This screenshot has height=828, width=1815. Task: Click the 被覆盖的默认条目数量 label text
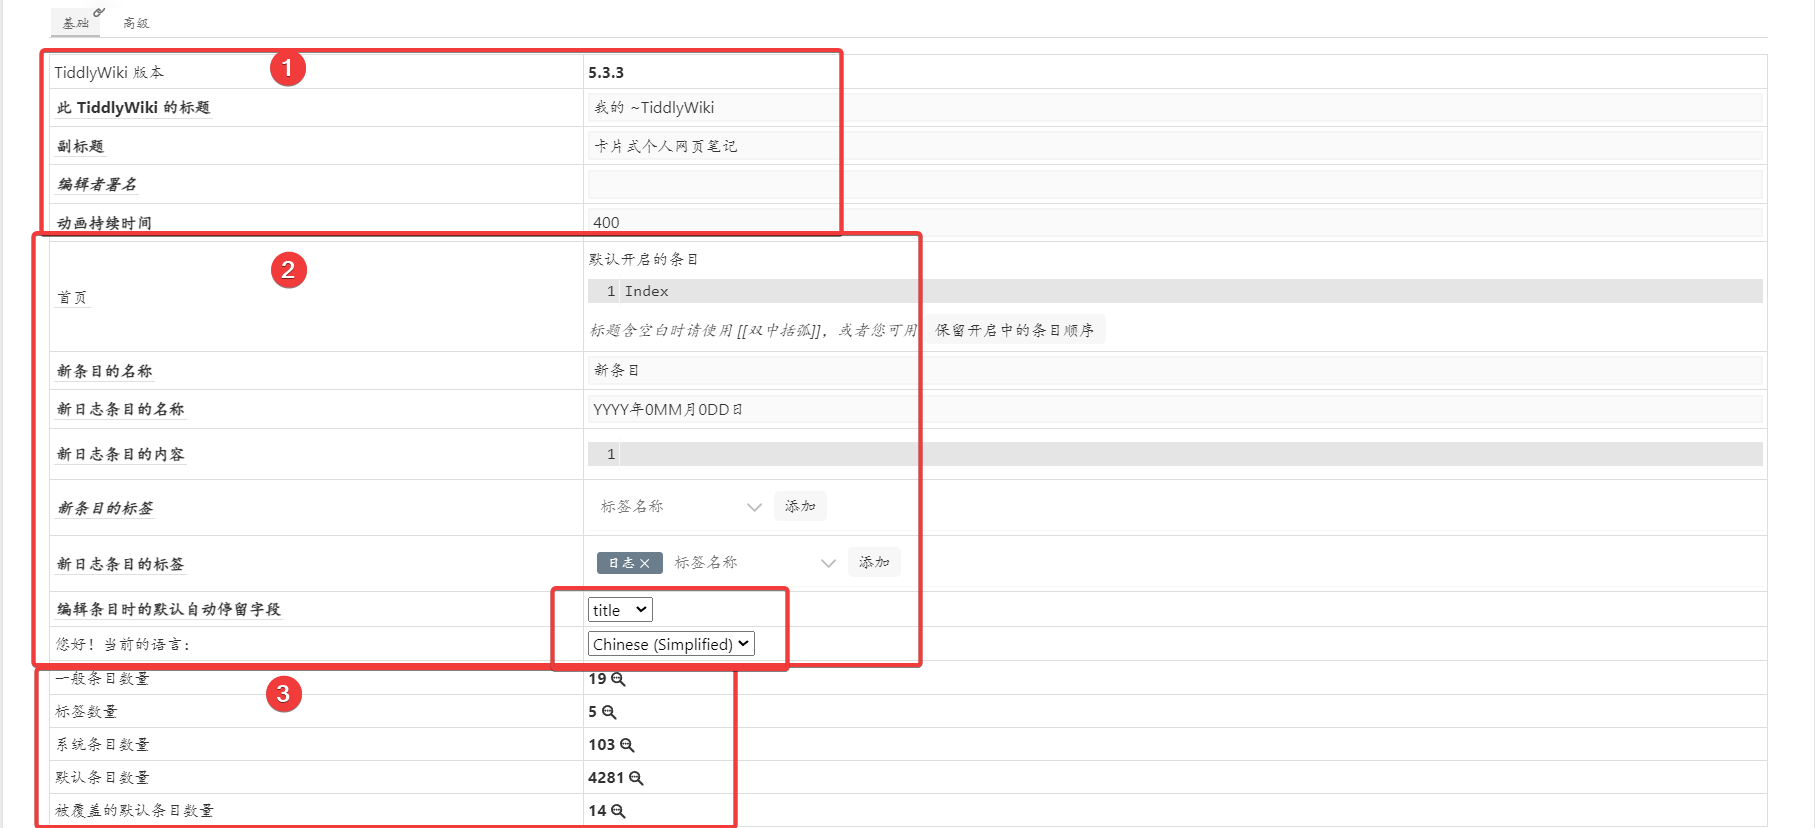[x=134, y=811]
